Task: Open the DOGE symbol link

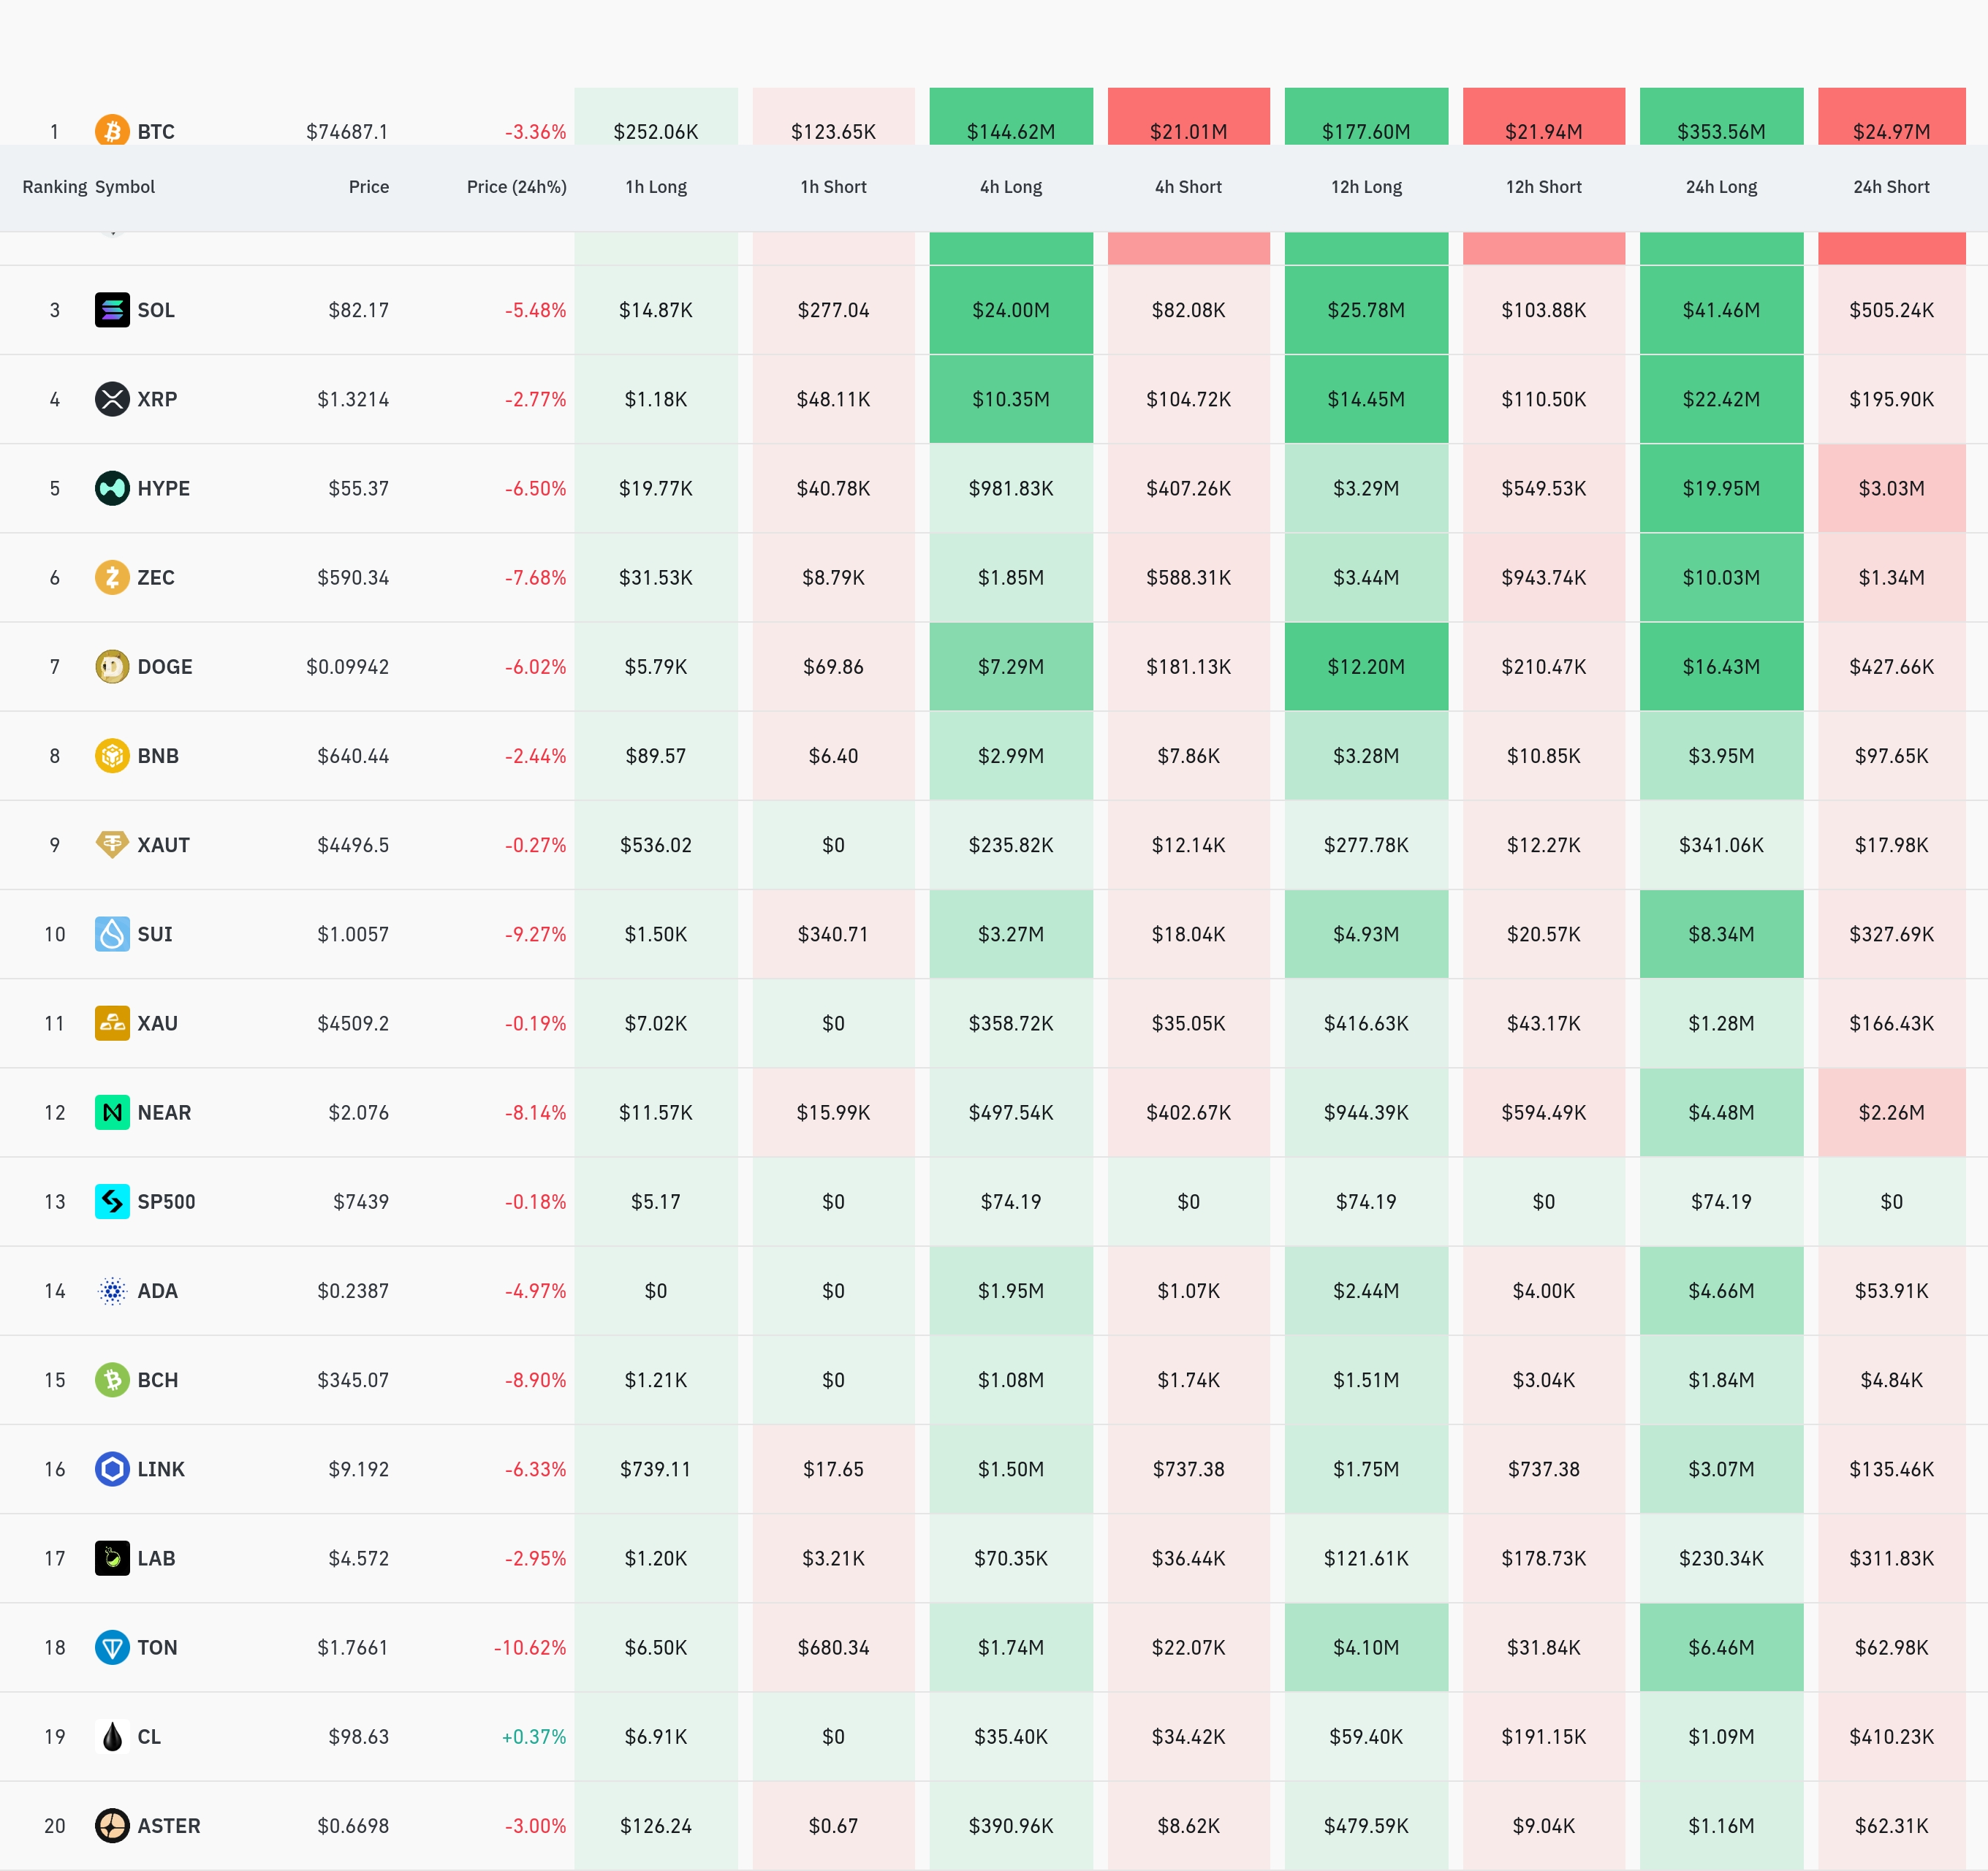Action: click(165, 666)
